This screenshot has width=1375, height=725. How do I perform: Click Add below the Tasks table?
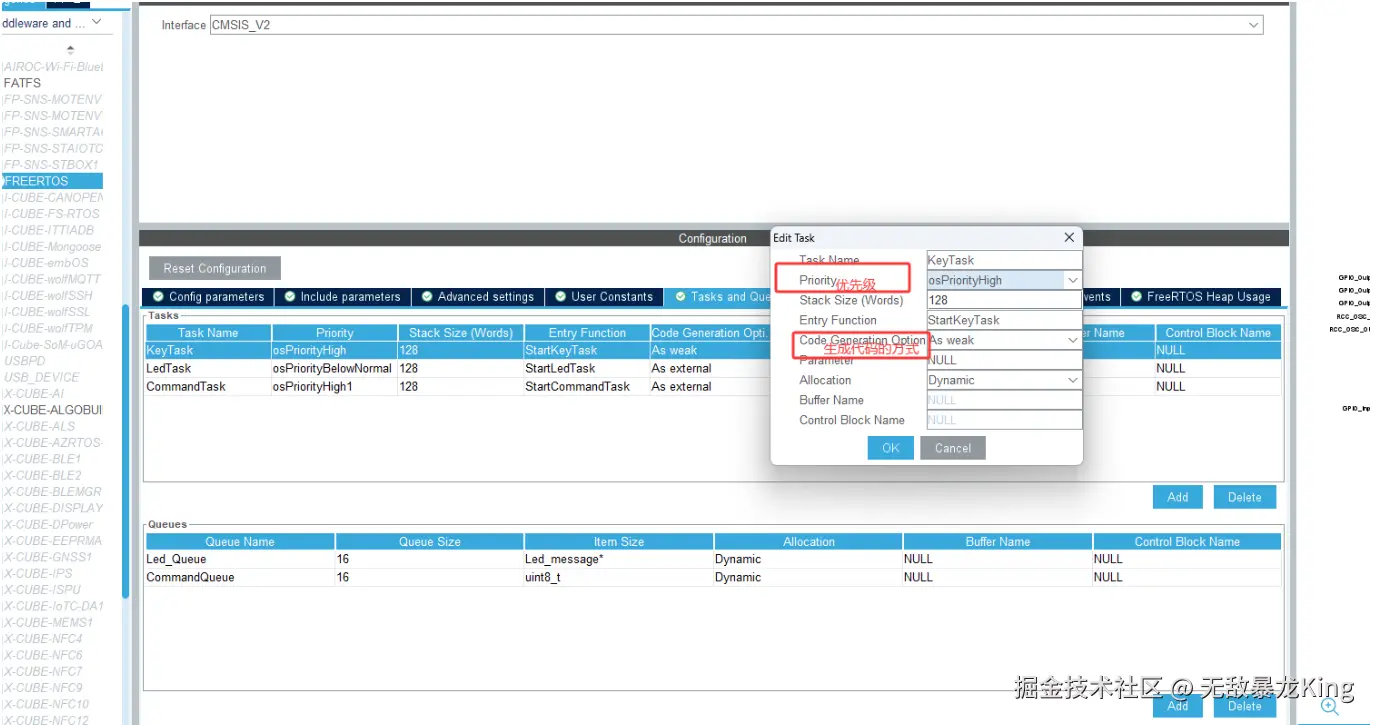[1178, 497]
